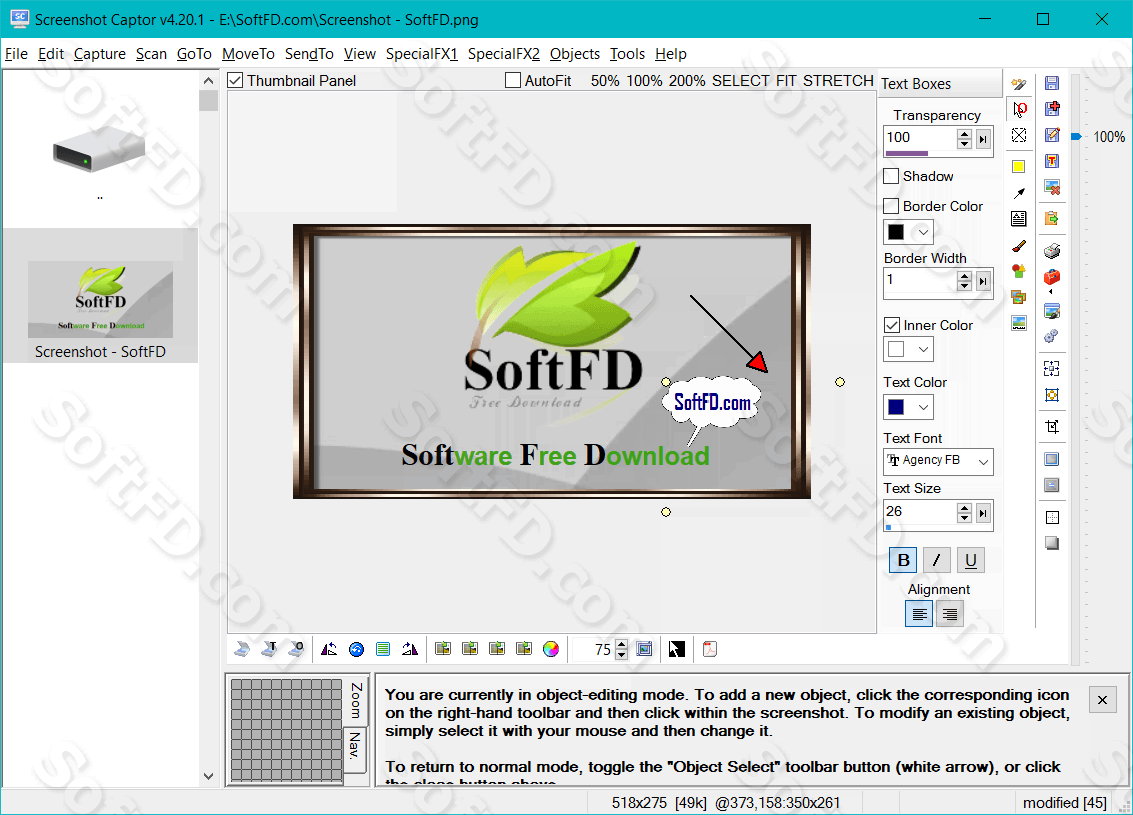Screen dimensions: 1133x815
Task: Click the red toolbox icon
Action: (x=1052, y=277)
